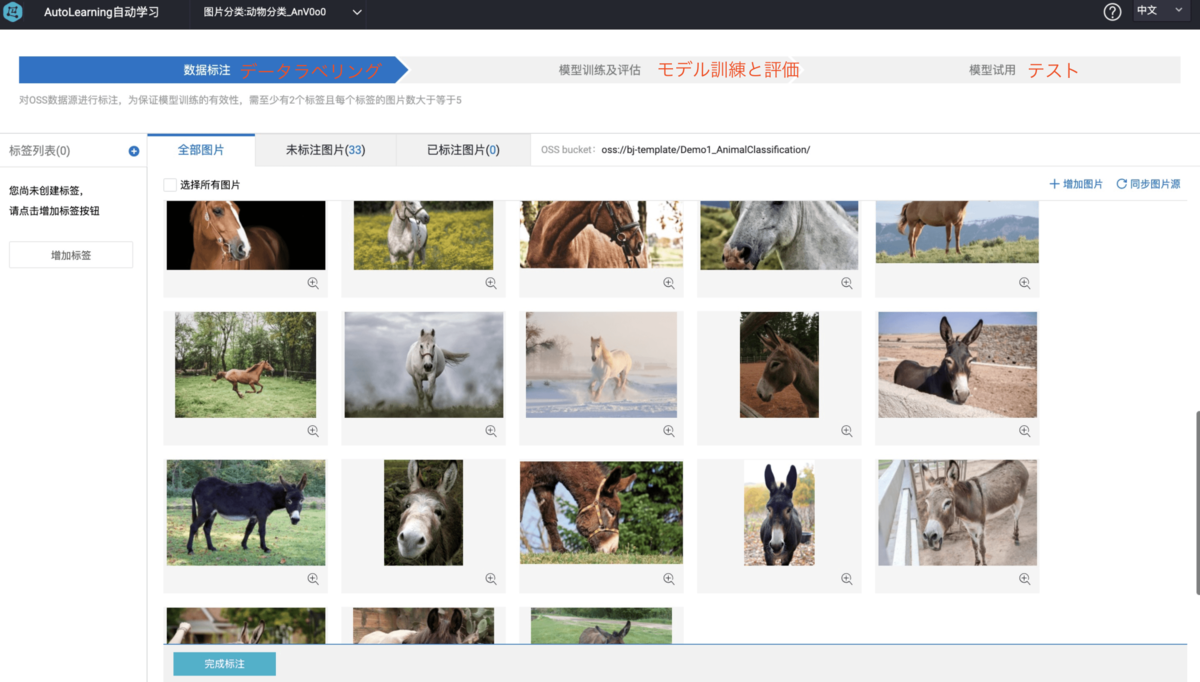Zoom the white horse running in snow

coord(669,431)
